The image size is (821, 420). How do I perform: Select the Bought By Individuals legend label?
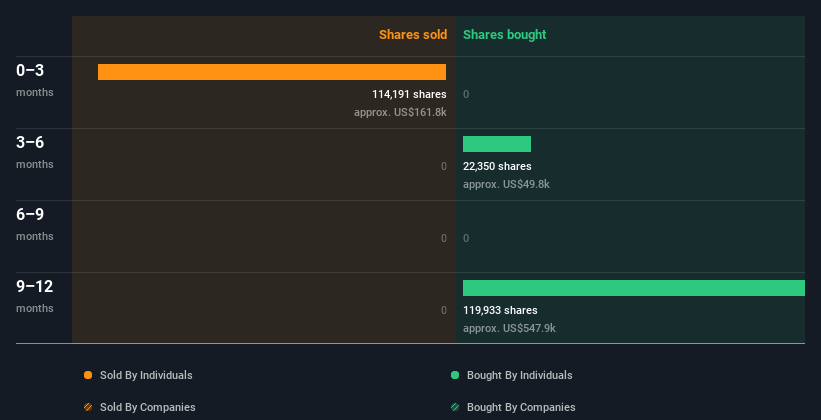pyautogui.click(x=519, y=375)
